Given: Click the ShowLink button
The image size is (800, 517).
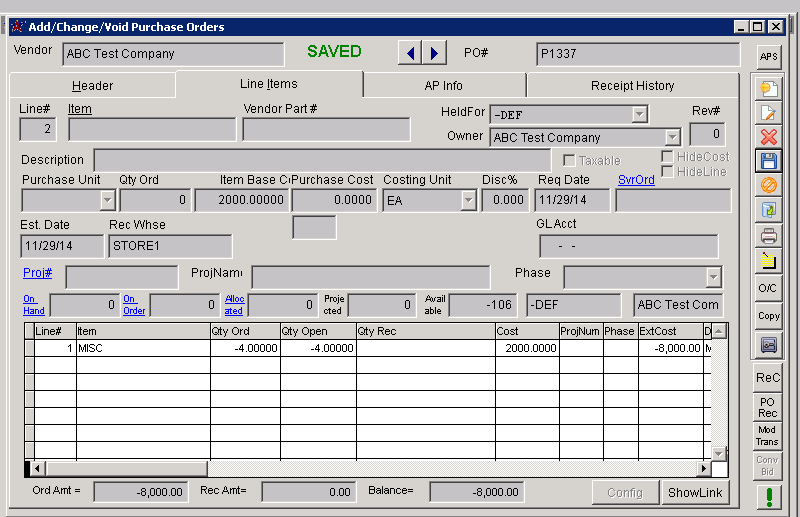Looking at the screenshot, I should tap(695, 492).
